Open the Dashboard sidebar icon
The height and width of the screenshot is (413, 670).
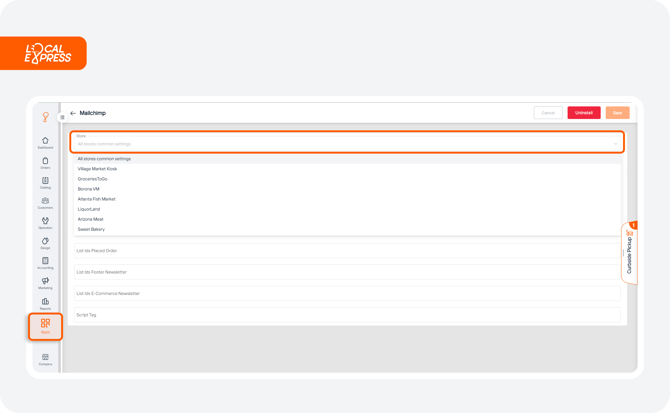(x=45, y=143)
